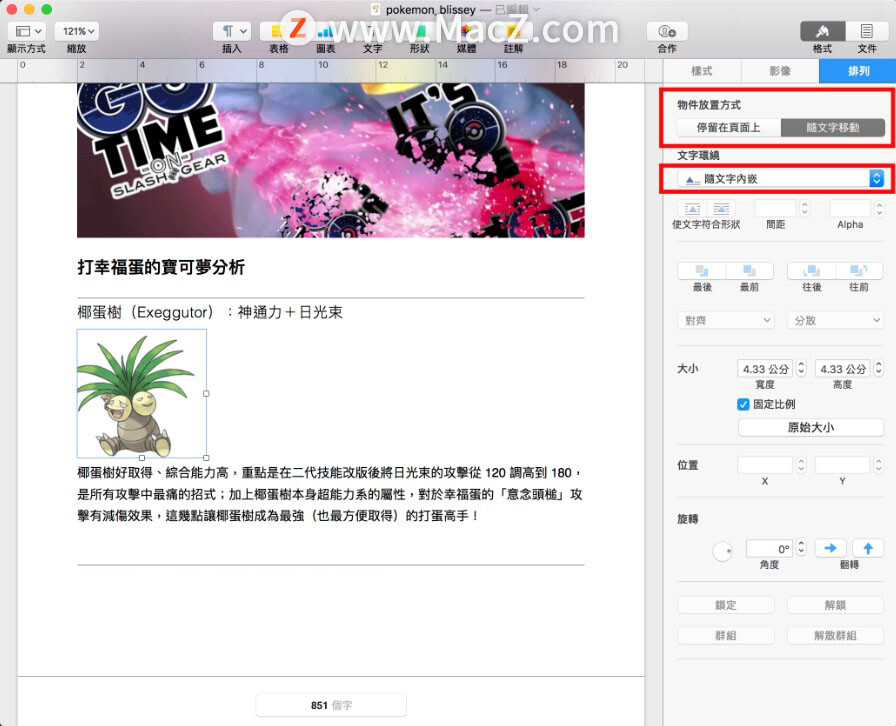896x726 pixels.
Task: Switch to the 樣式 tab
Action: (702, 71)
